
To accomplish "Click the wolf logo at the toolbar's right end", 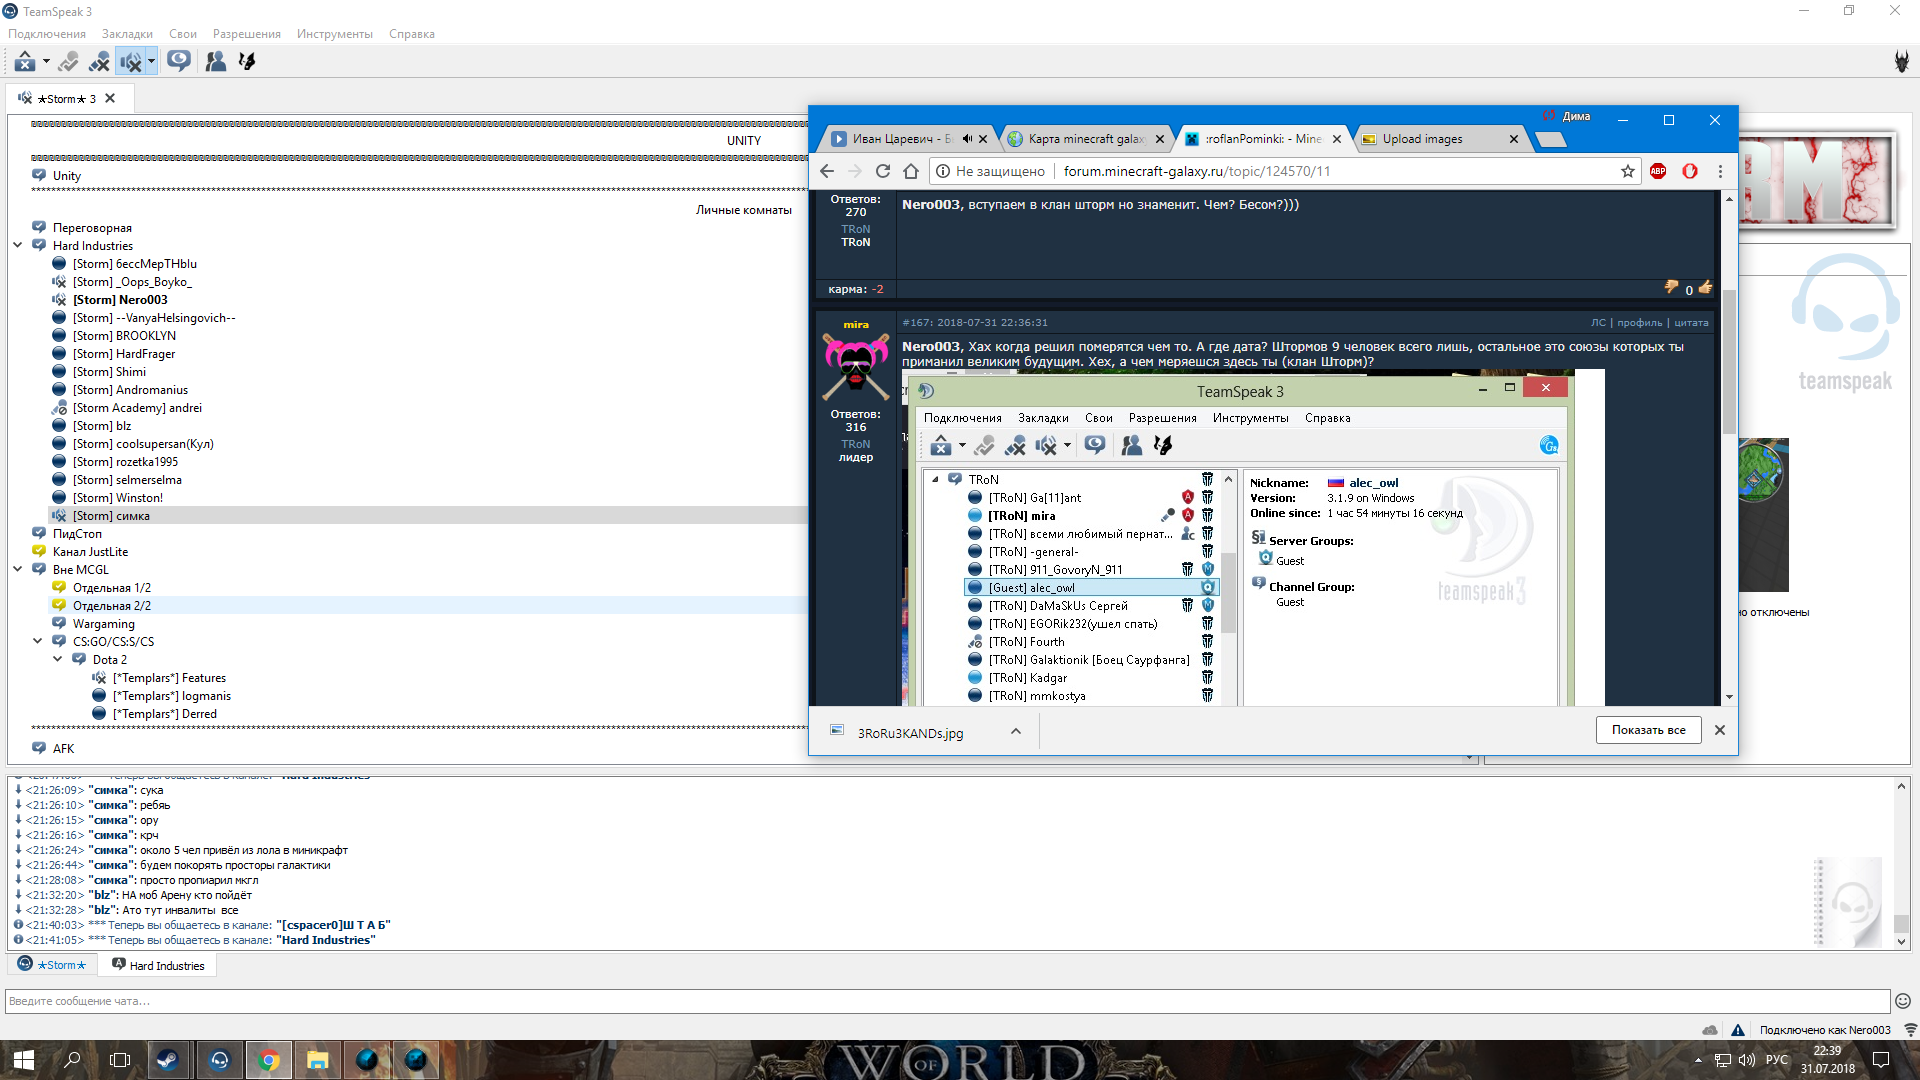I will pyautogui.click(x=1901, y=62).
